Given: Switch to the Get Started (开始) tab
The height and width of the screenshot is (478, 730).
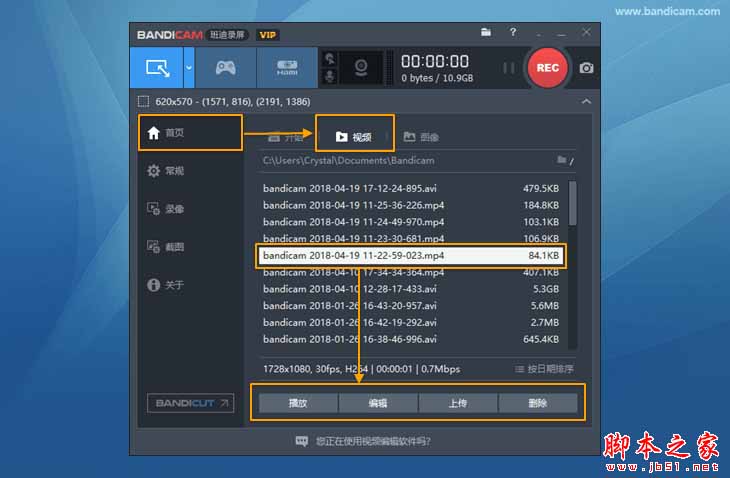Looking at the screenshot, I should 285,138.
